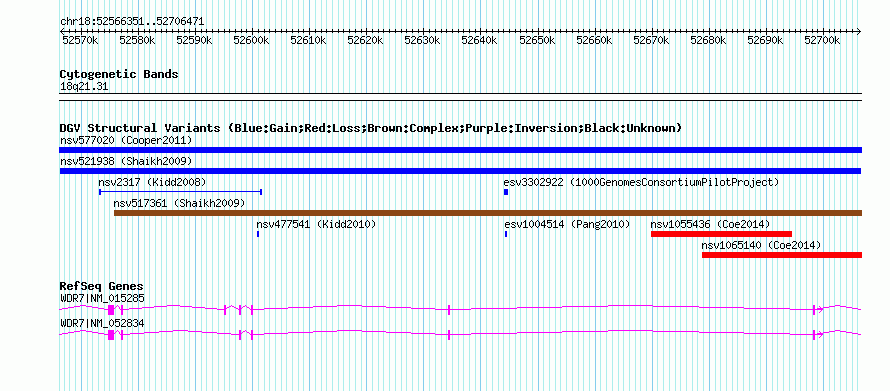Image resolution: width=890 pixels, height=391 pixels.
Task: Select the red nsv1055436 (Coe2014) loss bar
Action: pos(721,234)
